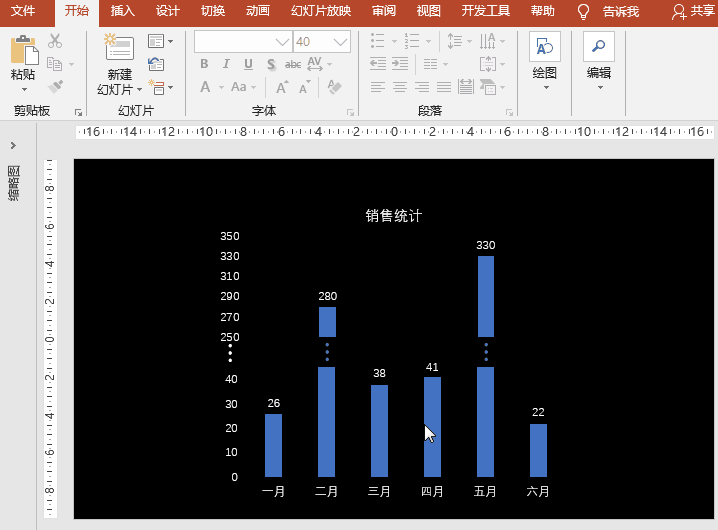This screenshot has height=530, width=718.
Task: Switch to the 动画 Animations tab
Action: (x=258, y=11)
